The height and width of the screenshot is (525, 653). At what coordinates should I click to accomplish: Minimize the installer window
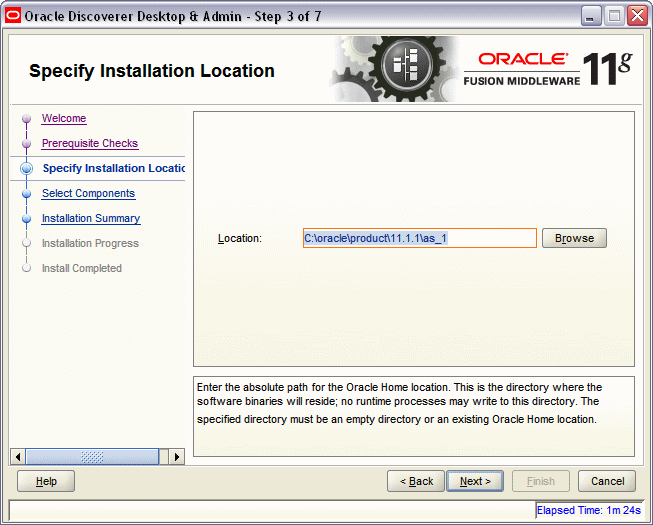point(591,17)
